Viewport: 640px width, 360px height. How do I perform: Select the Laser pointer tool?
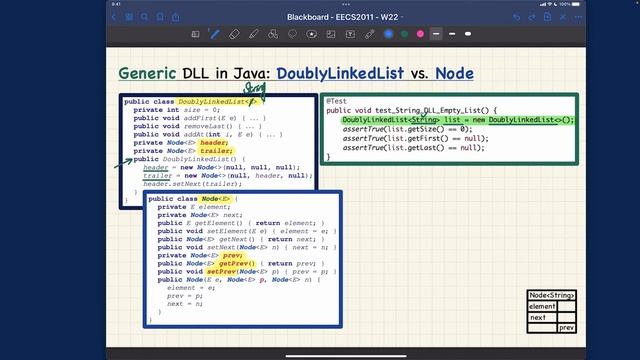point(369,34)
